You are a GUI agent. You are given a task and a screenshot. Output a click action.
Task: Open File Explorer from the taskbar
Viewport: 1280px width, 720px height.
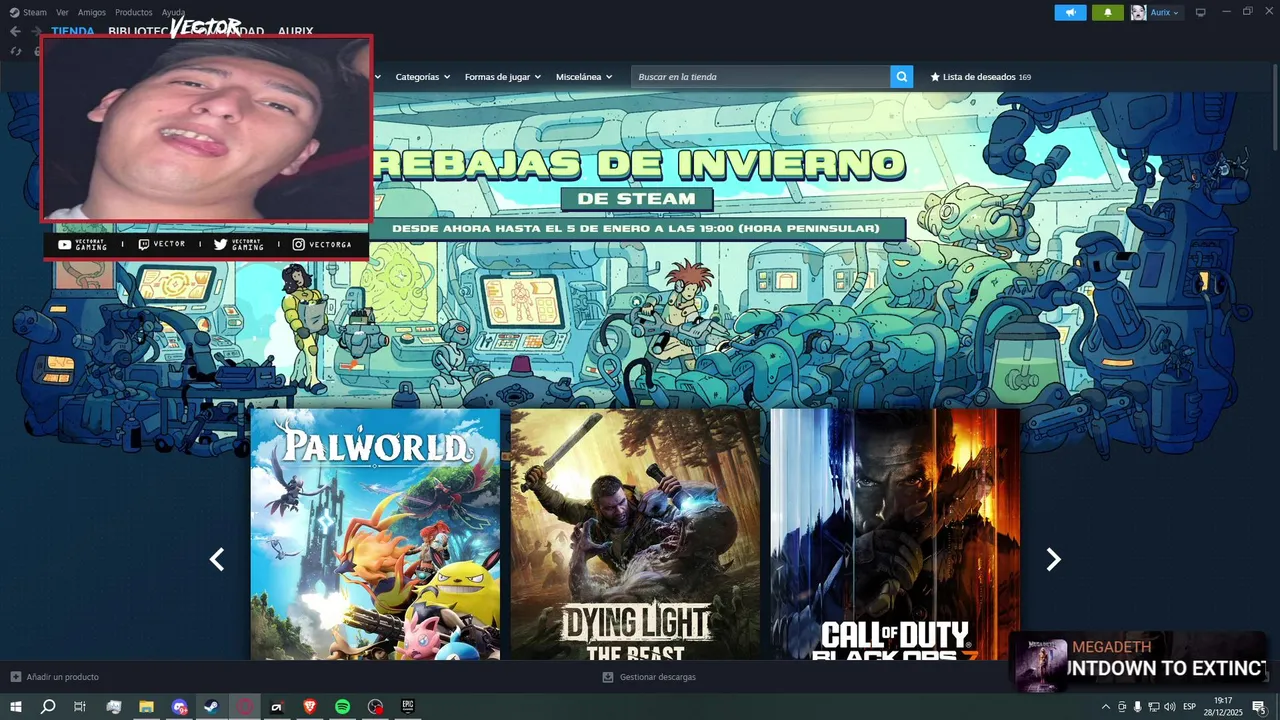146,707
